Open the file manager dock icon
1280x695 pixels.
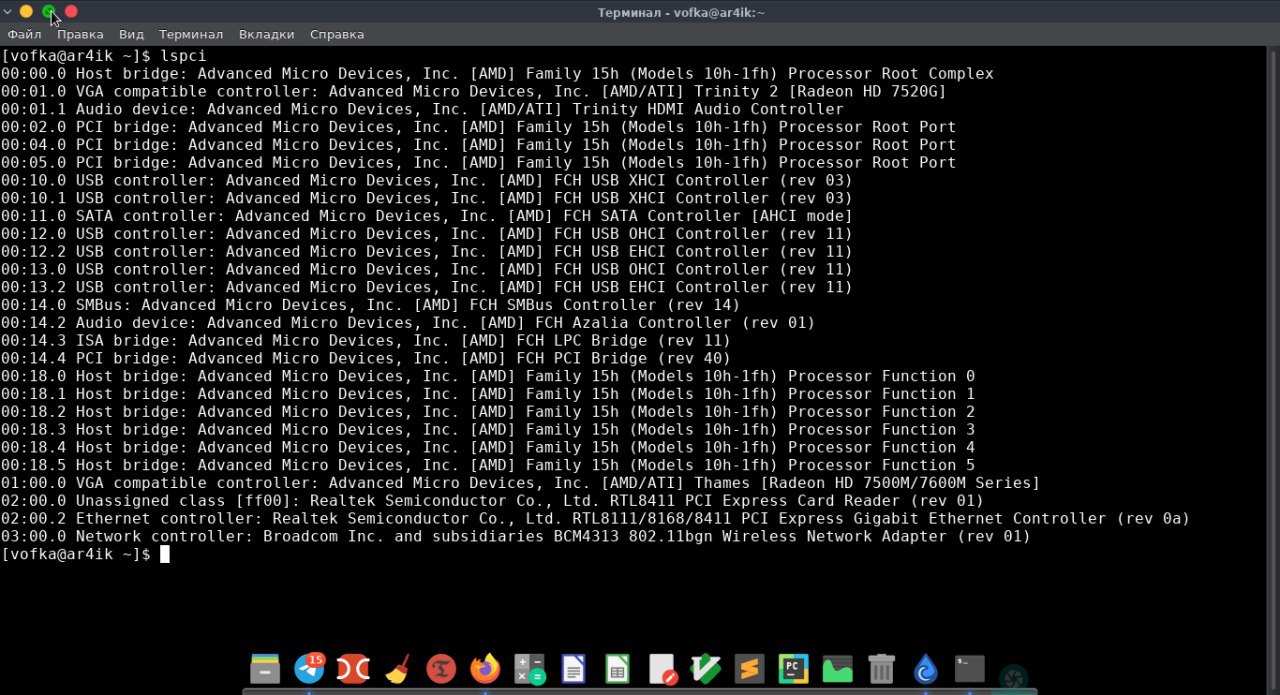[265, 668]
